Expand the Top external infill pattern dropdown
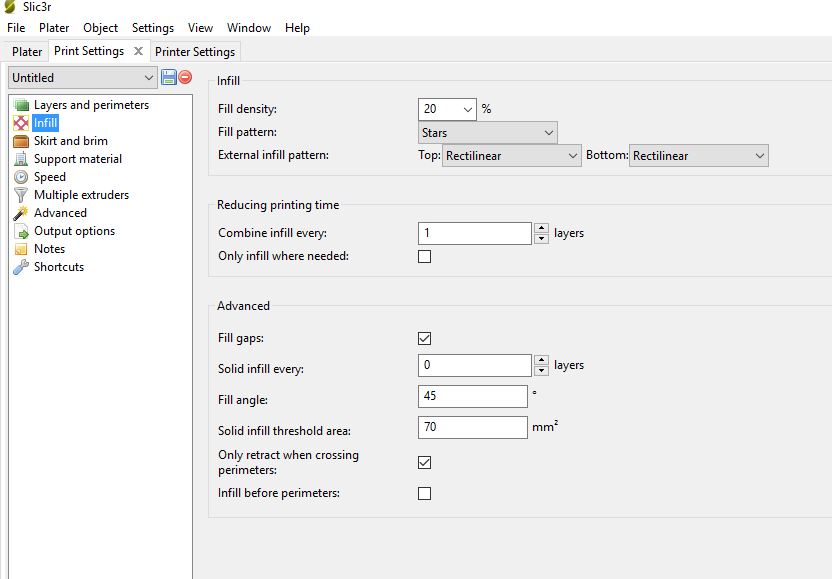This screenshot has height=579, width=832. click(511, 156)
